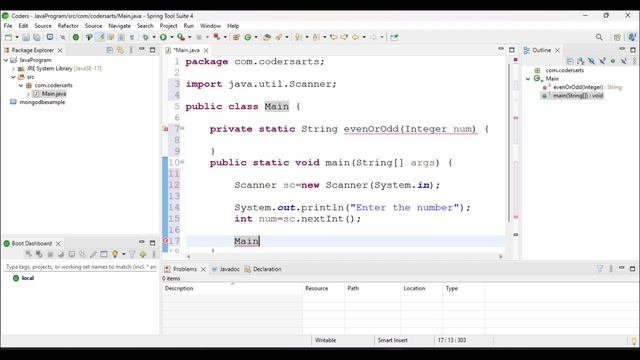
Task: Toggle the Java perspective button at top right
Action: (632, 37)
